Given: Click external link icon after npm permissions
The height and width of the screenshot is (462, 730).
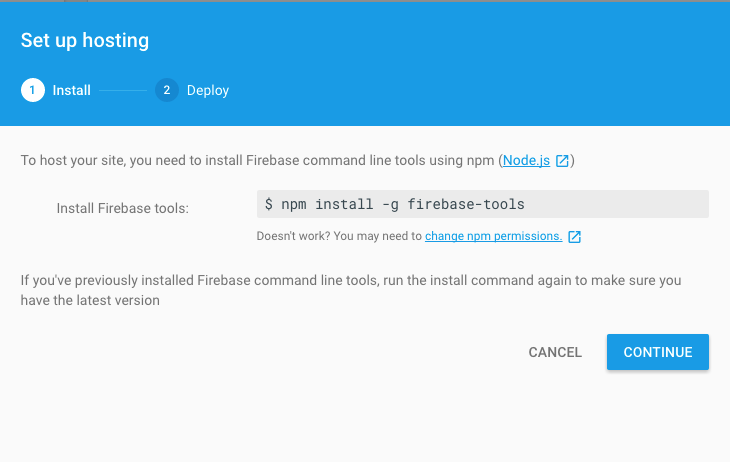Looking at the screenshot, I should pyautogui.click(x=574, y=237).
